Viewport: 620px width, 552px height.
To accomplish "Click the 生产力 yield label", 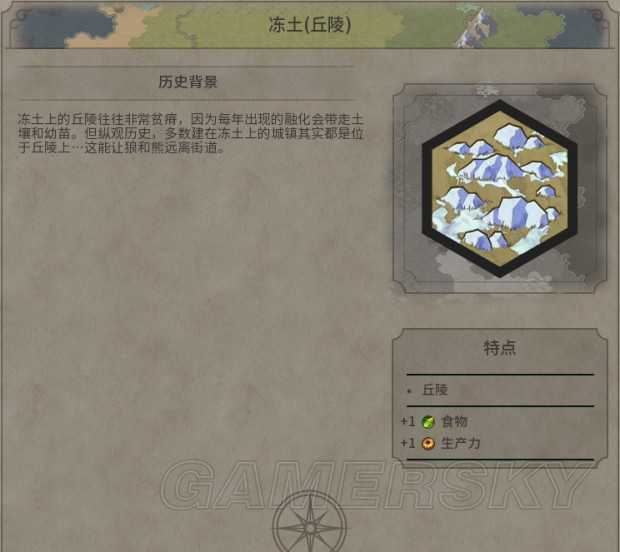I will click(461, 443).
